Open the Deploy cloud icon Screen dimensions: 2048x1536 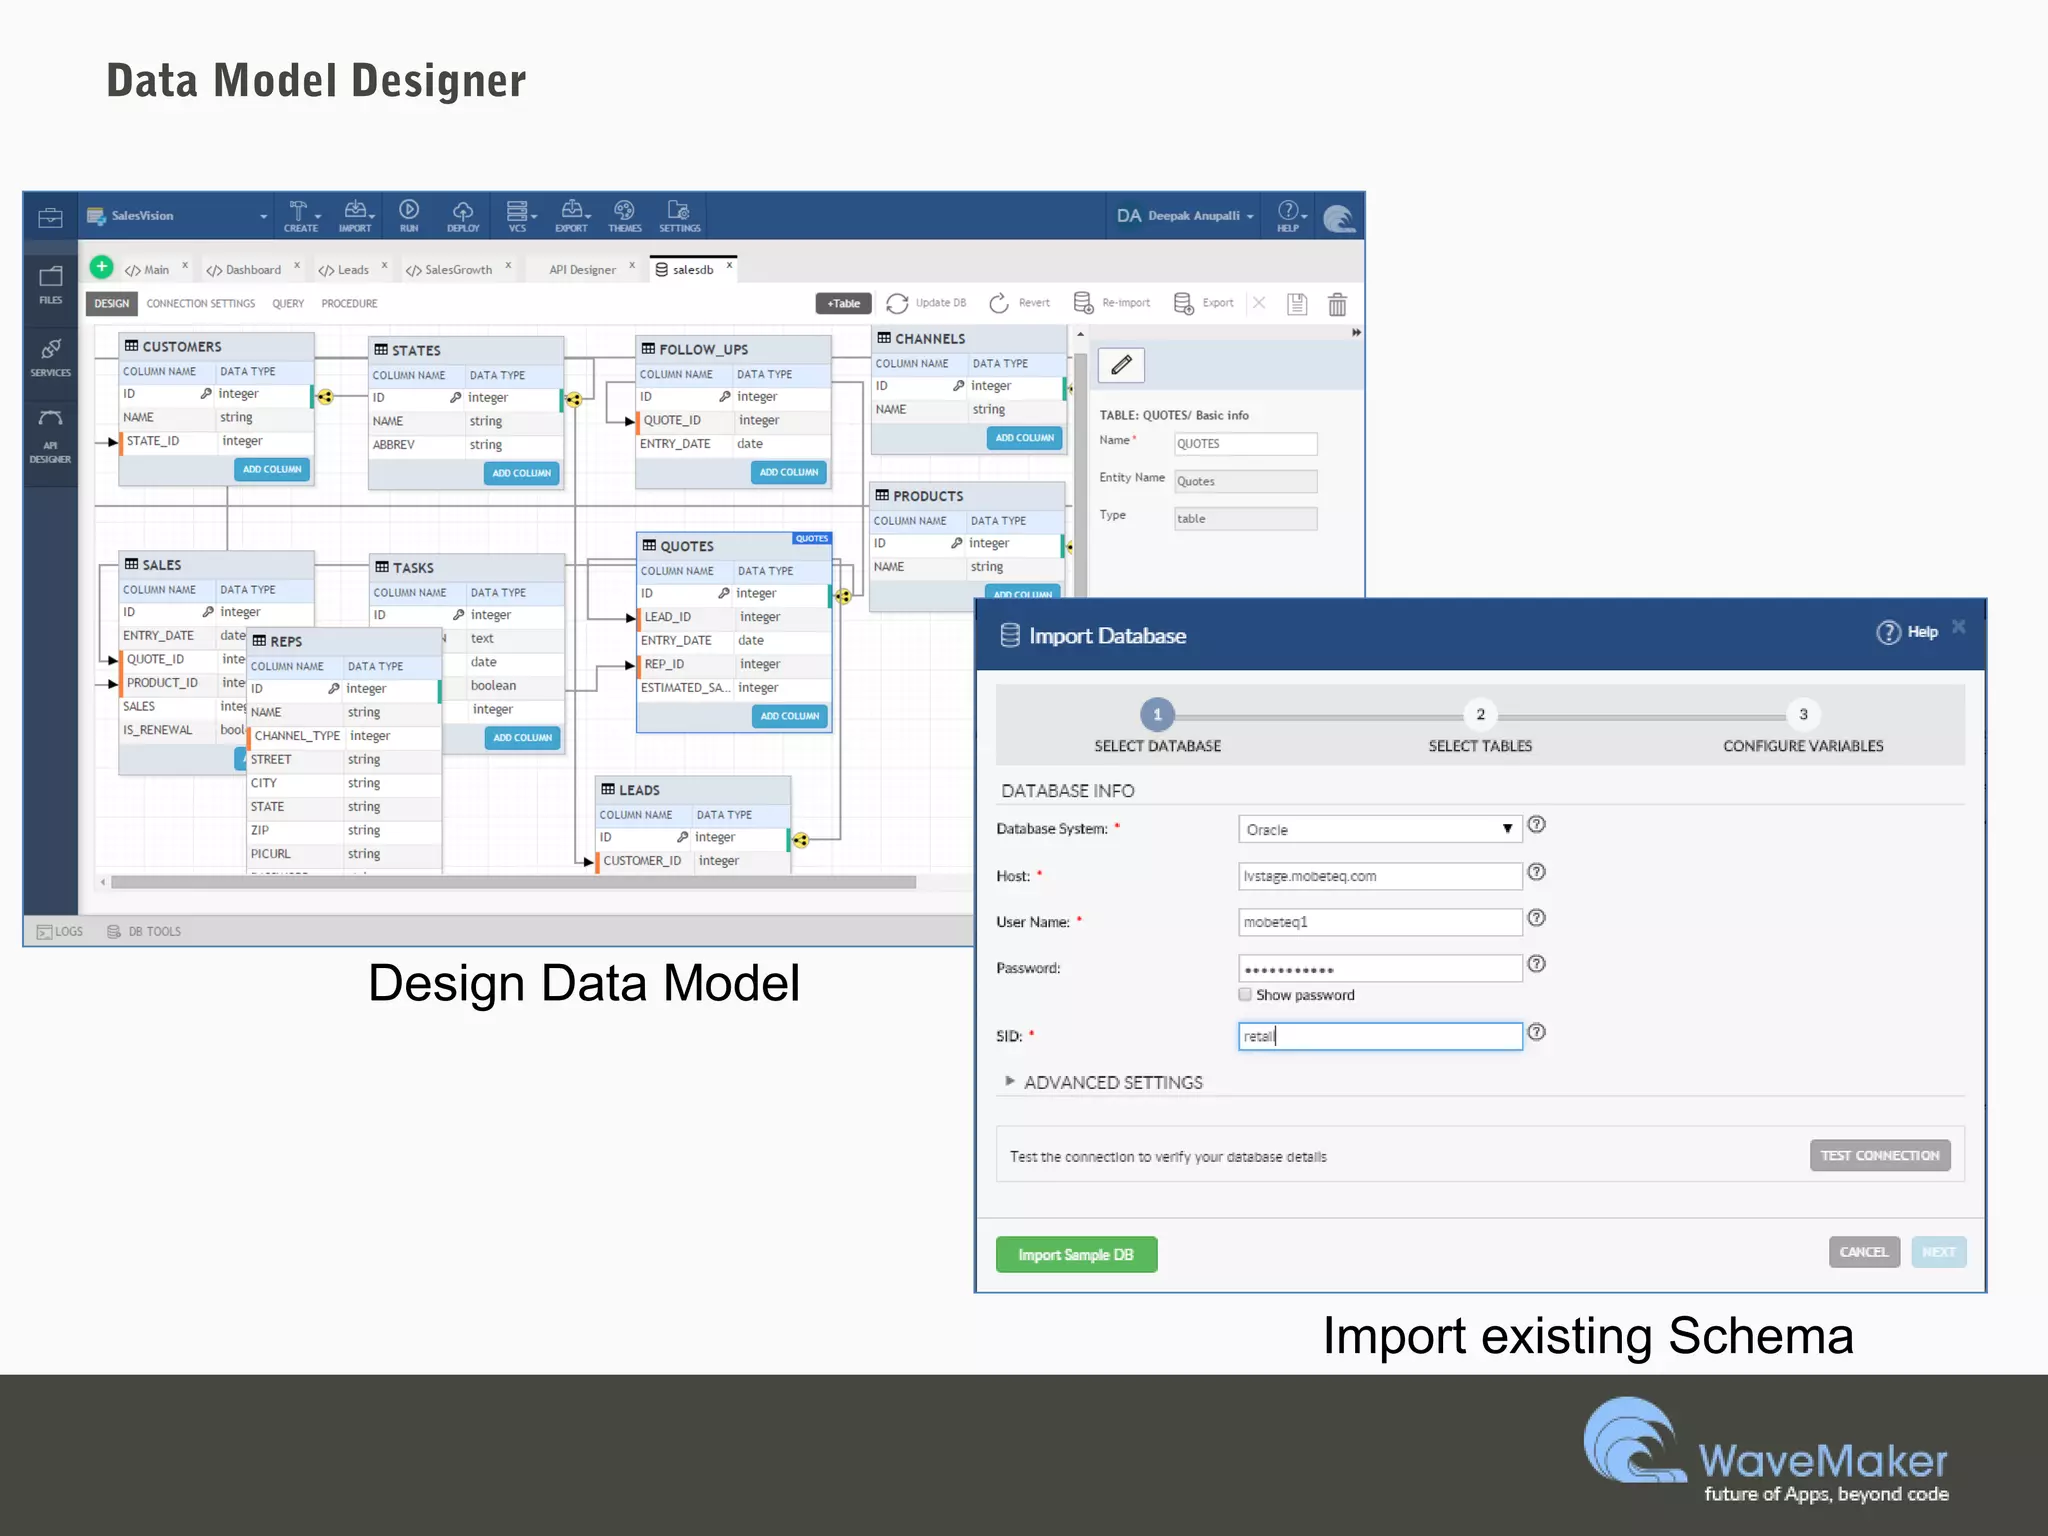tap(463, 215)
